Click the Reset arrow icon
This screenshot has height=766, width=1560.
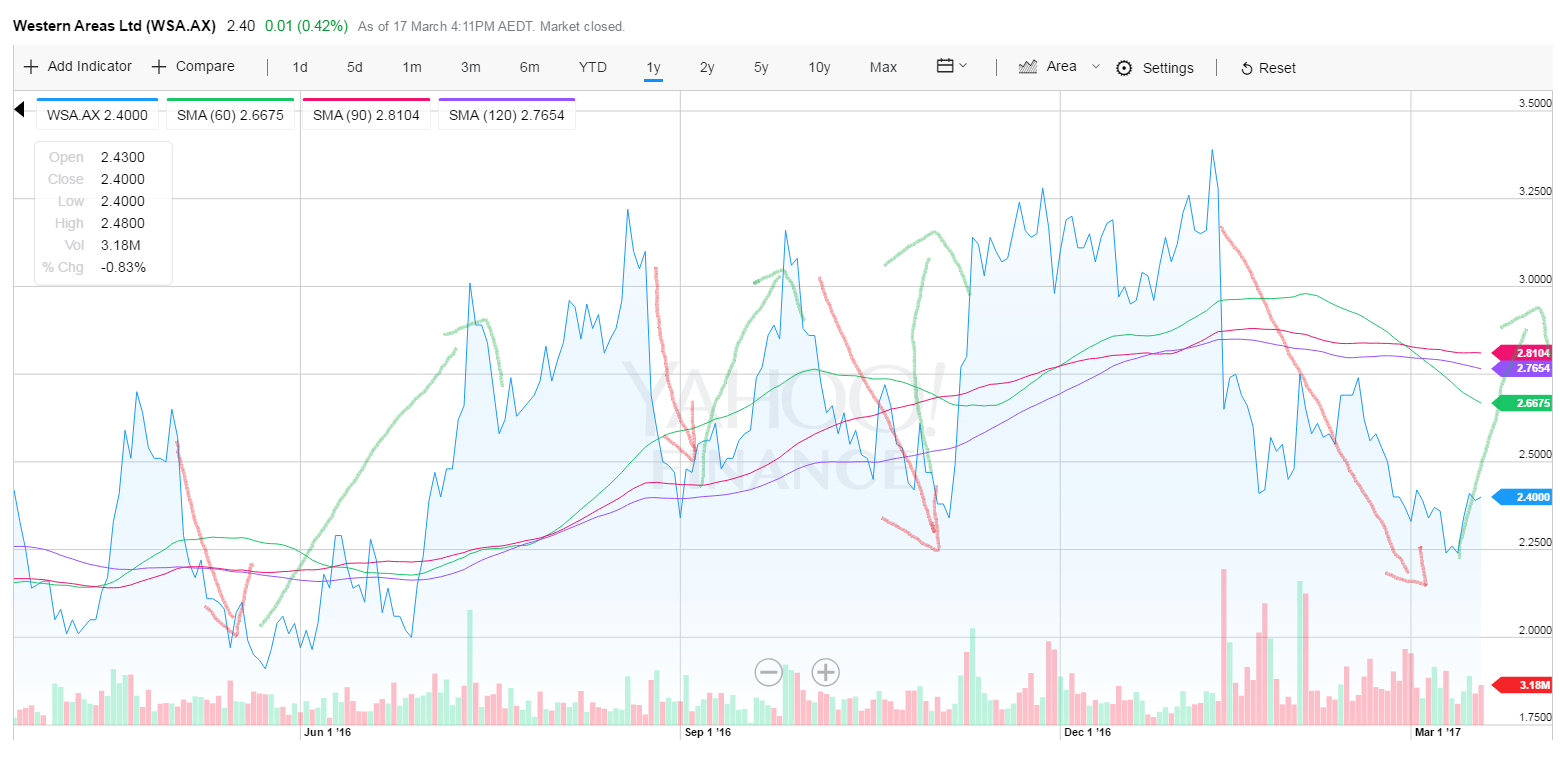pyautogui.click(x=1247, y=69)
